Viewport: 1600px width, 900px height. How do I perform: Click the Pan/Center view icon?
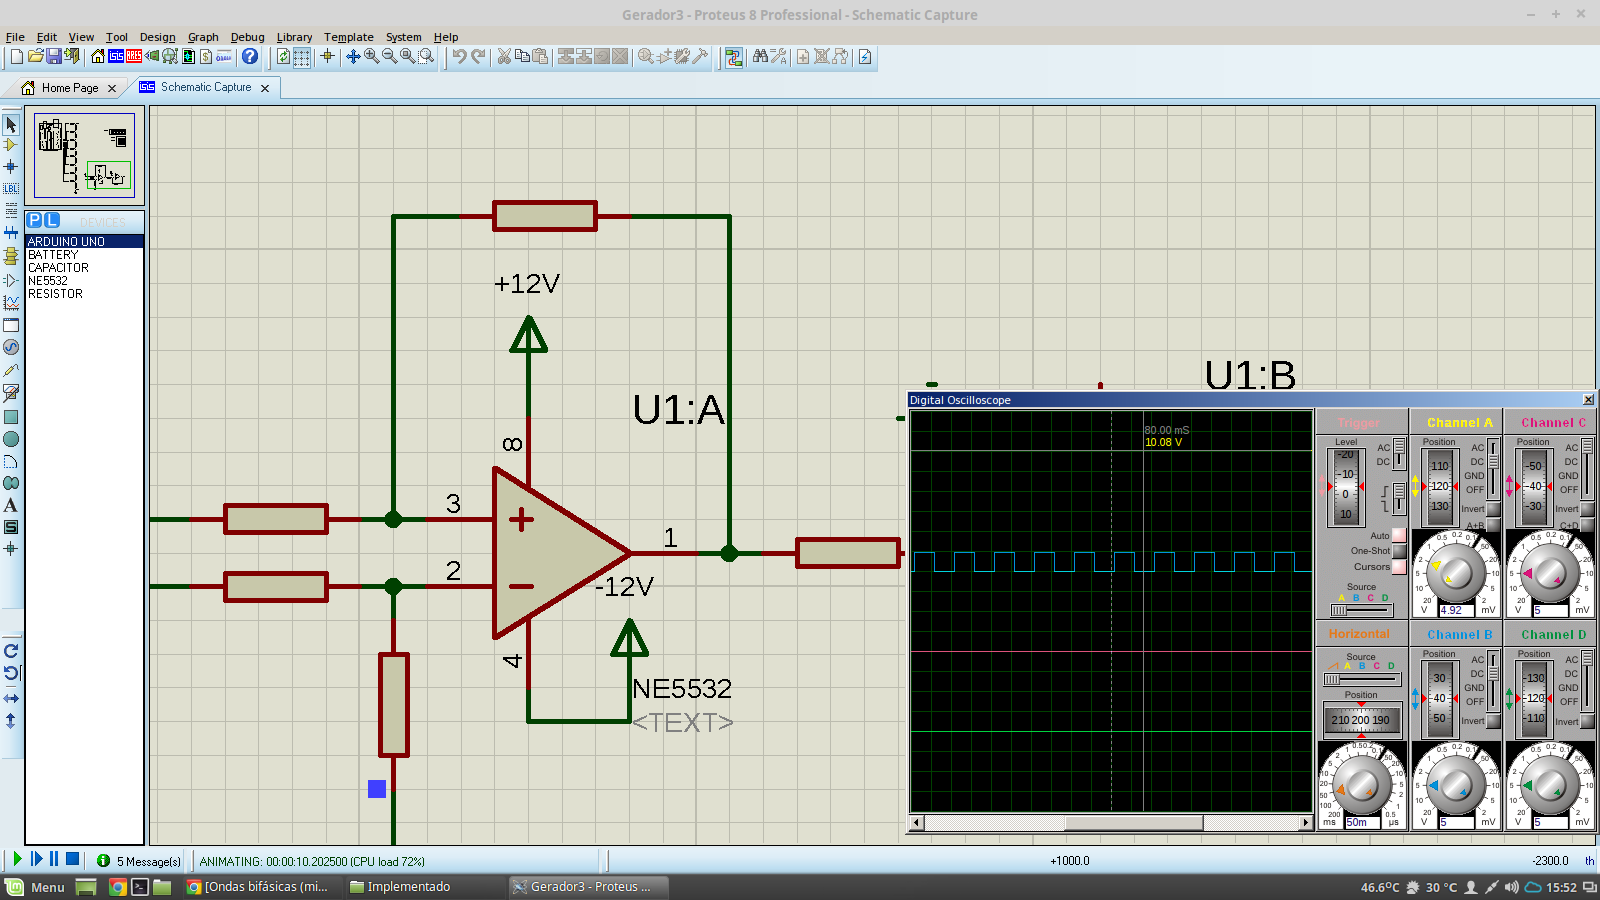point(353,57)
